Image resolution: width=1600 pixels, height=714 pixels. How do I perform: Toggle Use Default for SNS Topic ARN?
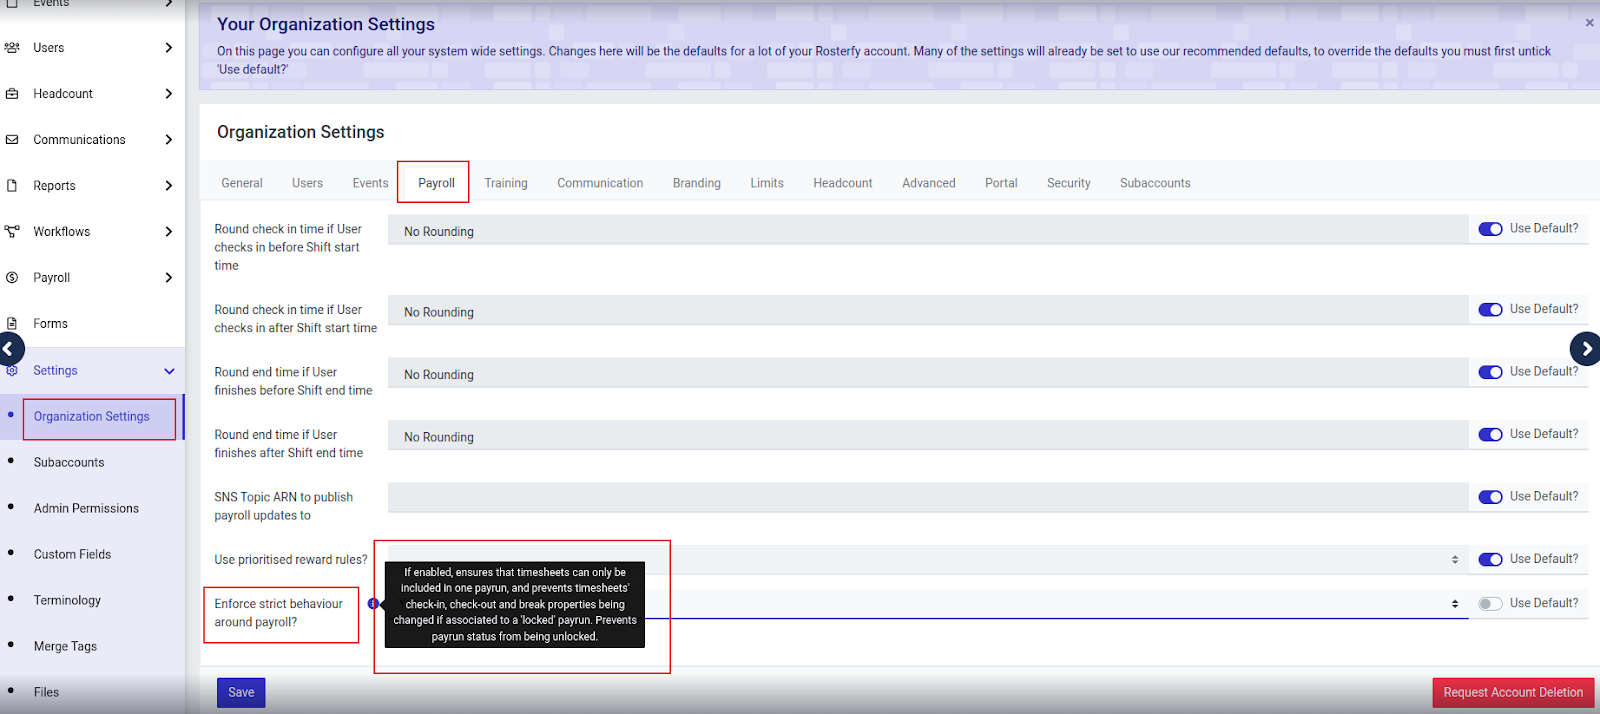[x=1490, y=497]
